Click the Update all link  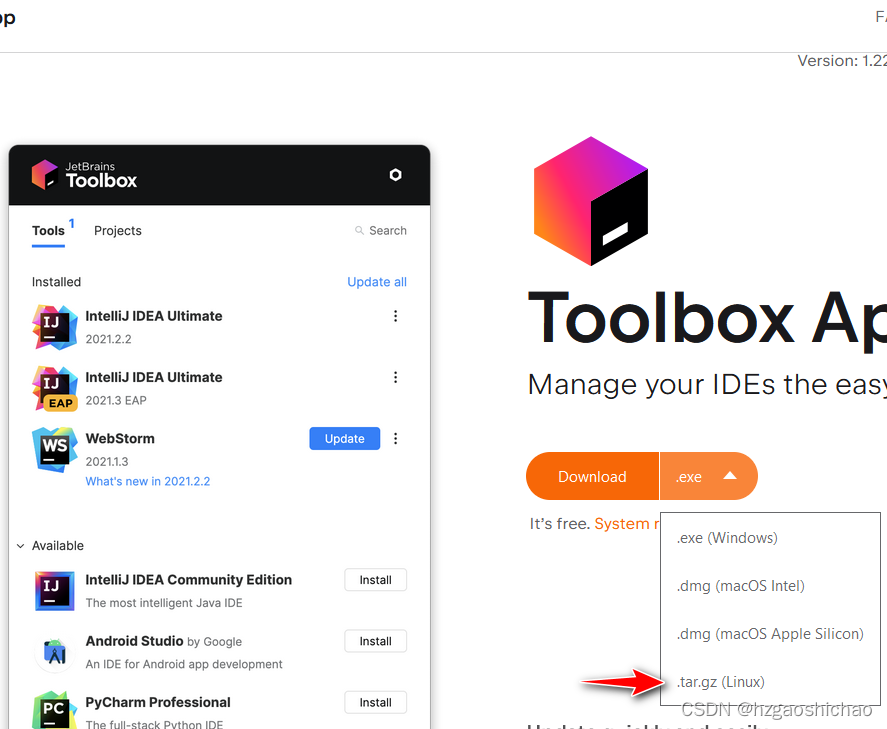point(377,282)
